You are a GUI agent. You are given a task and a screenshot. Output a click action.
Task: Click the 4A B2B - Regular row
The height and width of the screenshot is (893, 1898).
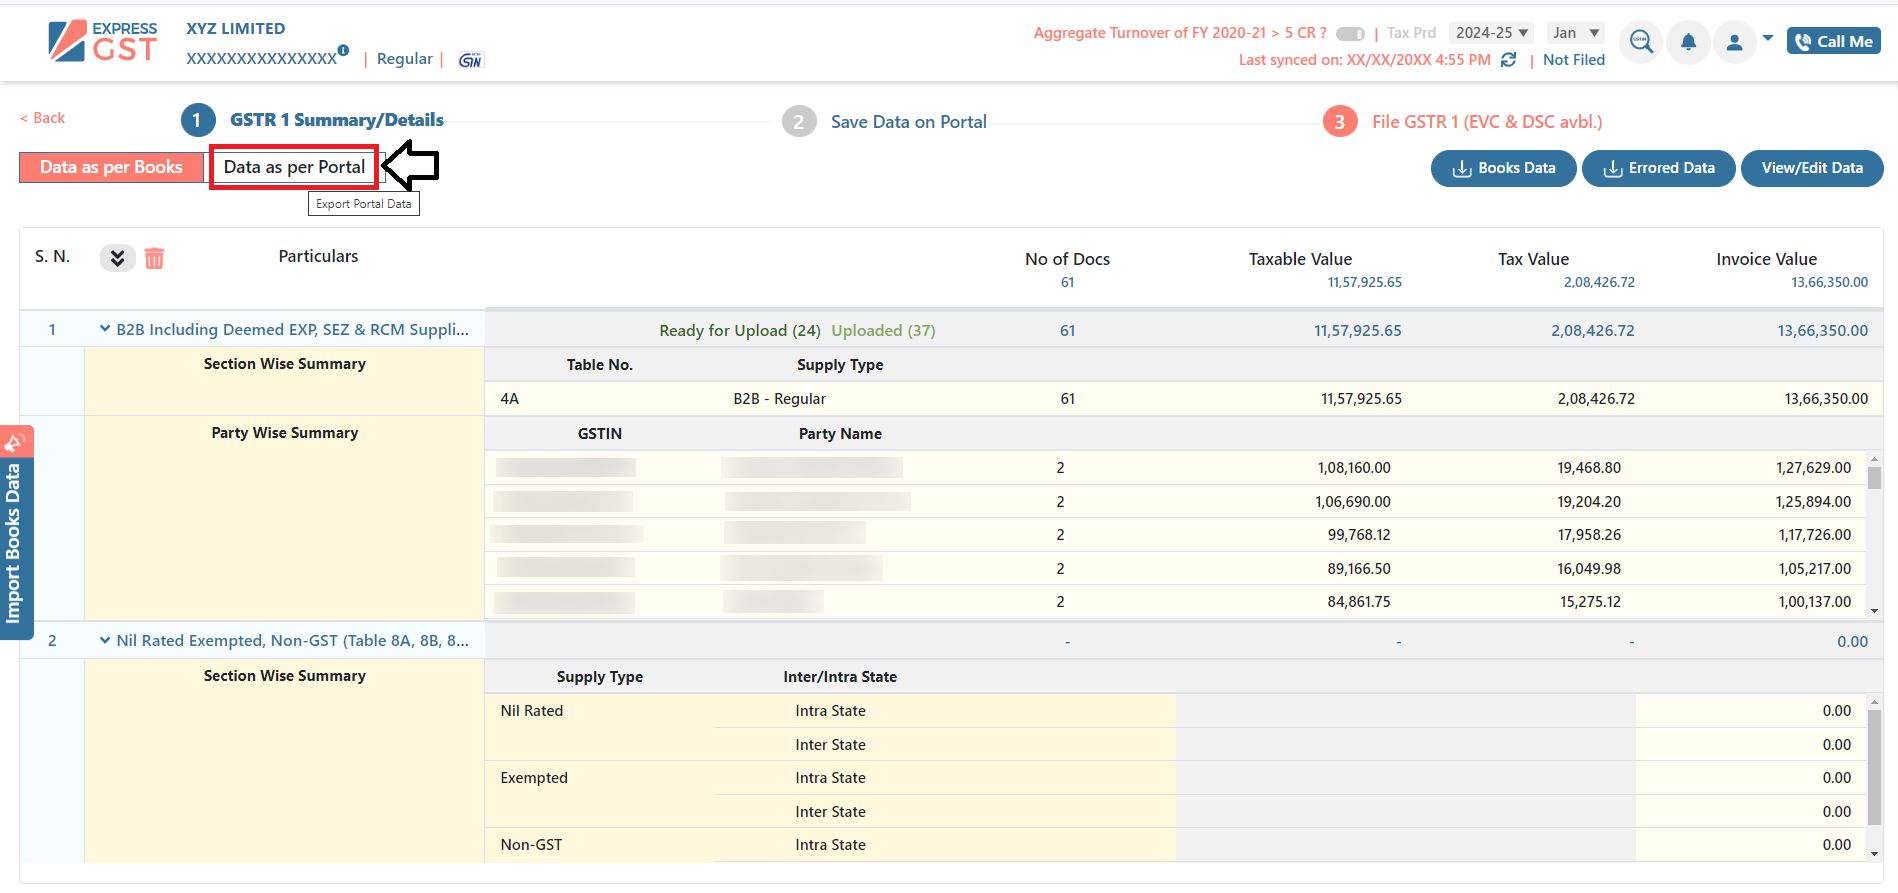pos(1183,399)
